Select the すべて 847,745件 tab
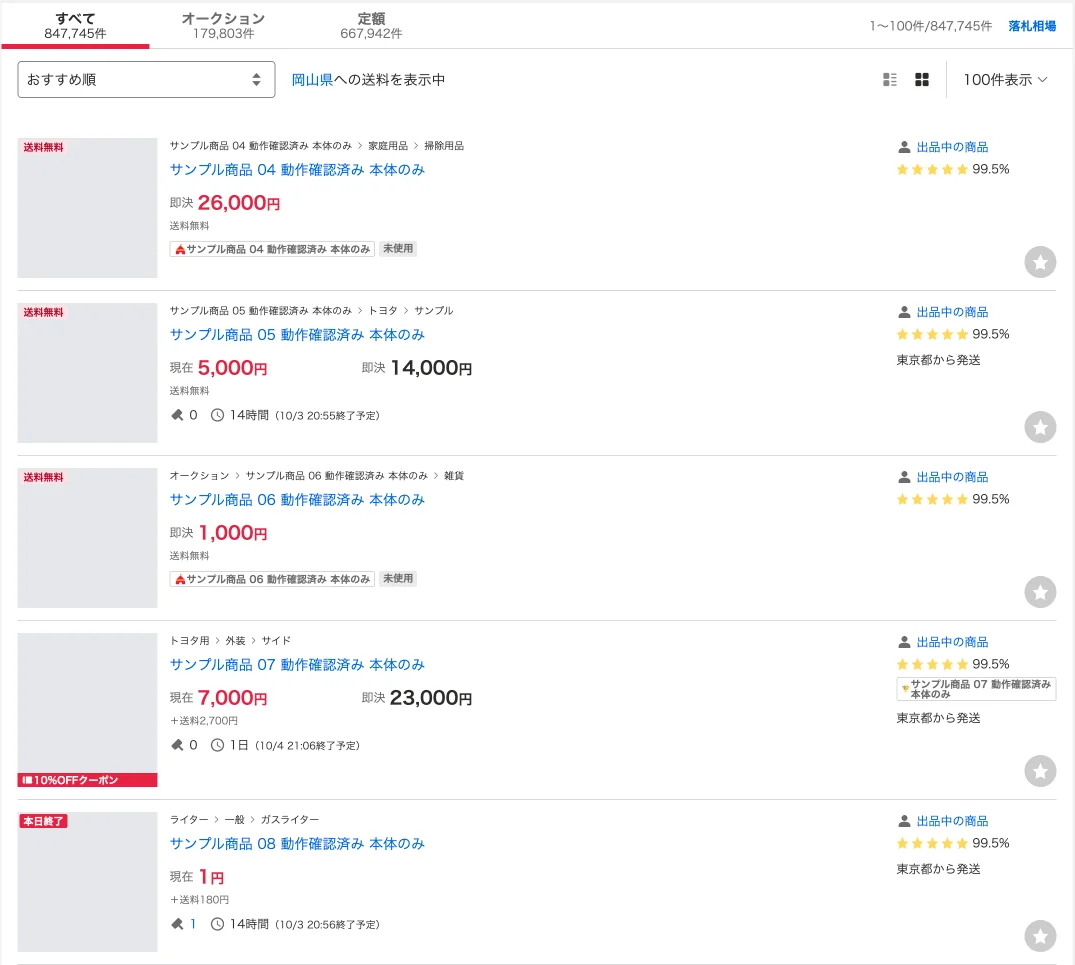1075x965 pixels. point(75,25)
